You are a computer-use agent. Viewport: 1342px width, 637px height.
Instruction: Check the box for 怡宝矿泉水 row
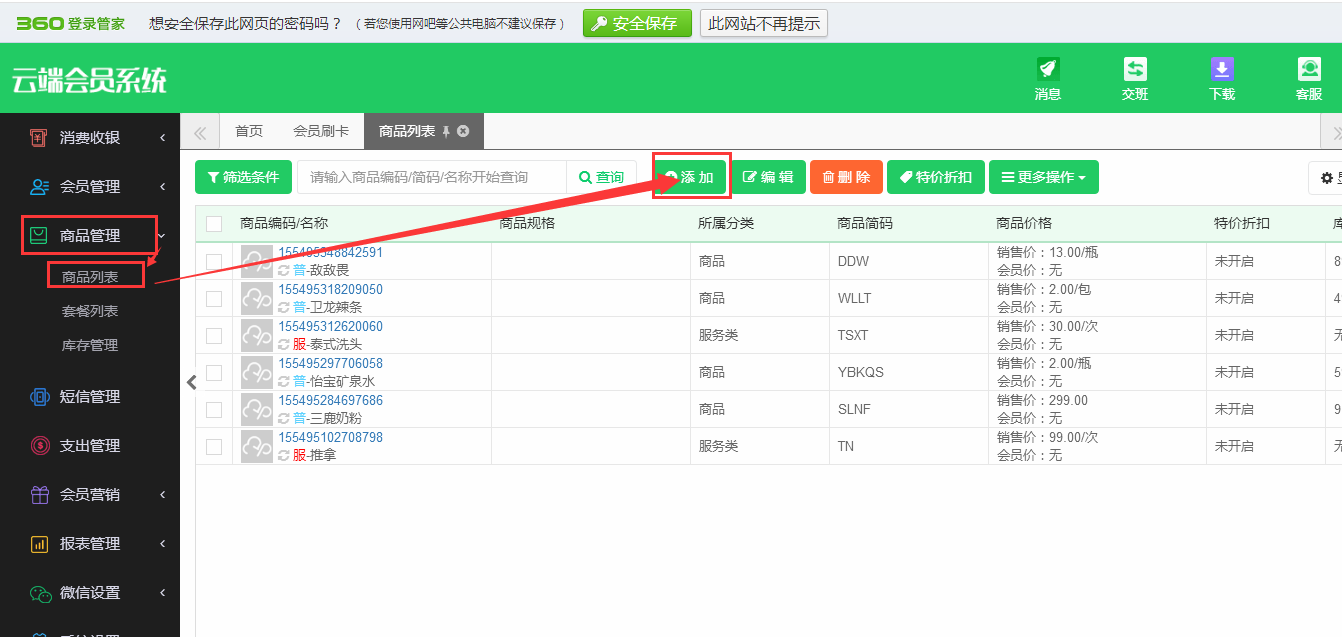(x=214, y=372)
